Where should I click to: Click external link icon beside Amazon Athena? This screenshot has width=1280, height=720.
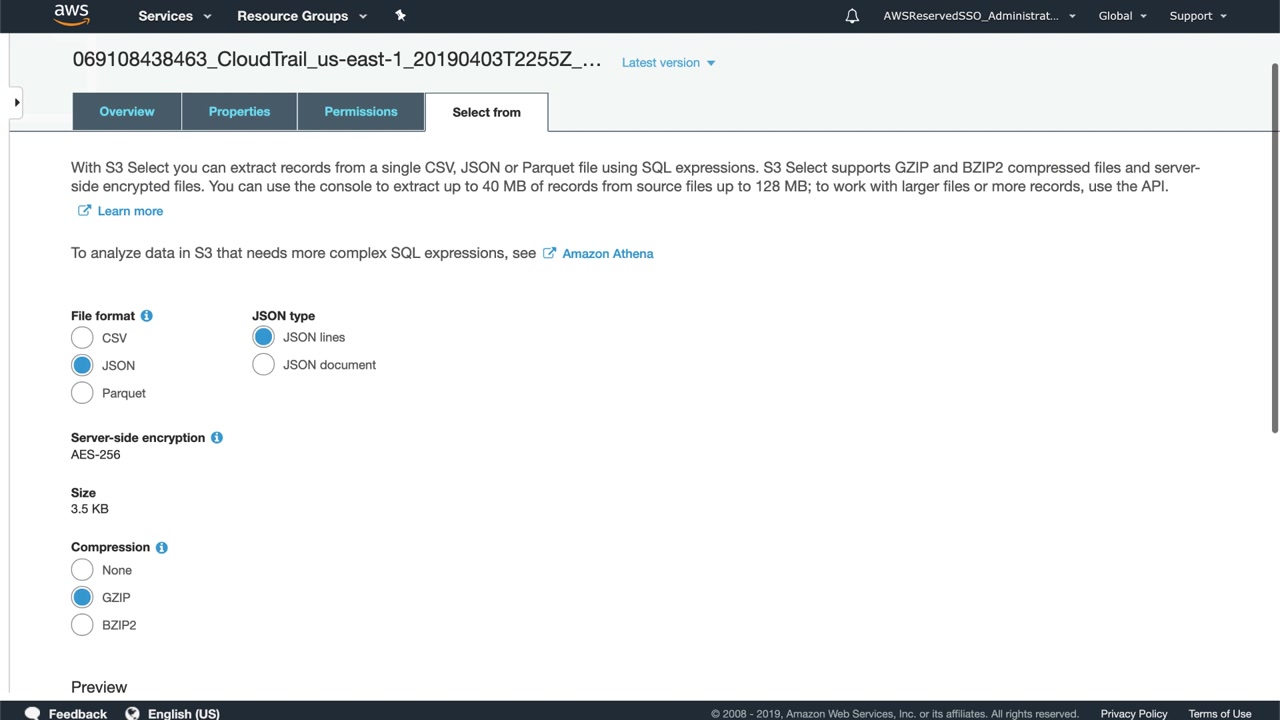coord(549,253)
